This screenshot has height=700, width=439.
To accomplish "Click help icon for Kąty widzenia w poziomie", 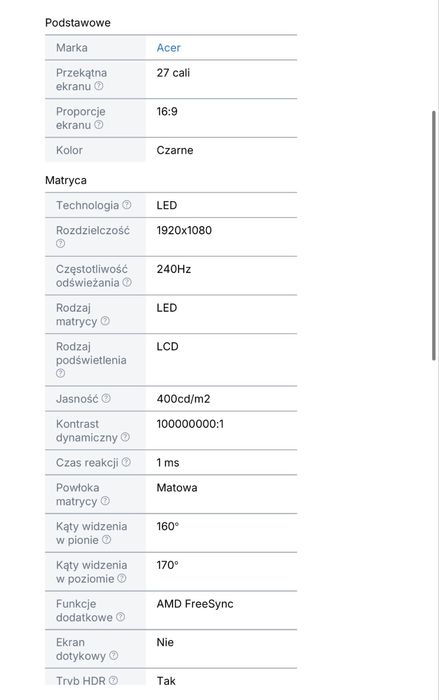I will [x=121, y=578].
